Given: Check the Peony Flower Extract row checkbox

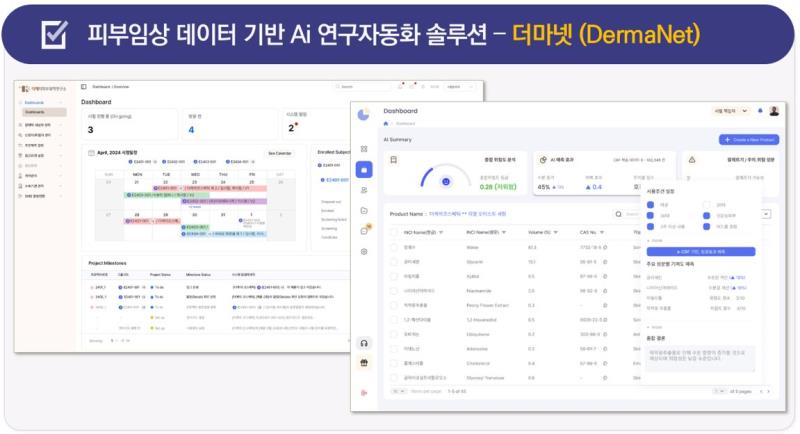Looking at the screenshot, I should click(393, 305).
